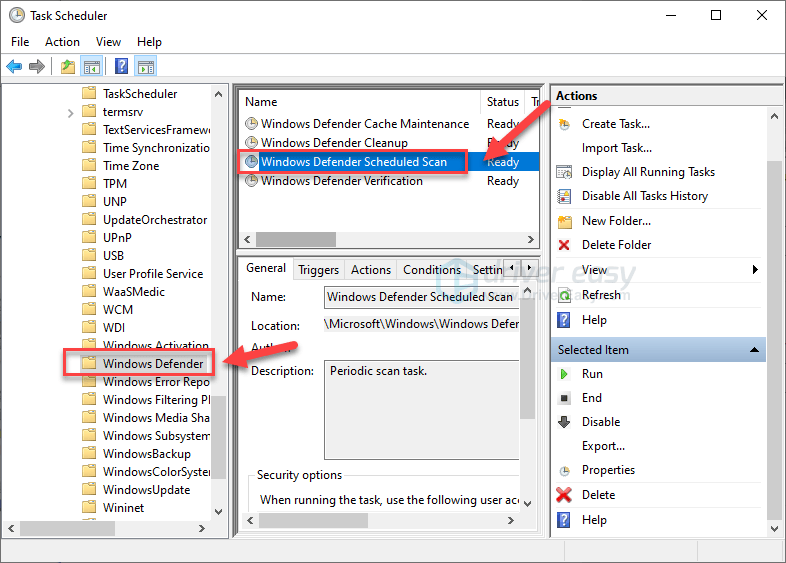This screenshot has height=563, width=786.
Task: Run the selected task with green arrow
Action: (x=592, y=374)
